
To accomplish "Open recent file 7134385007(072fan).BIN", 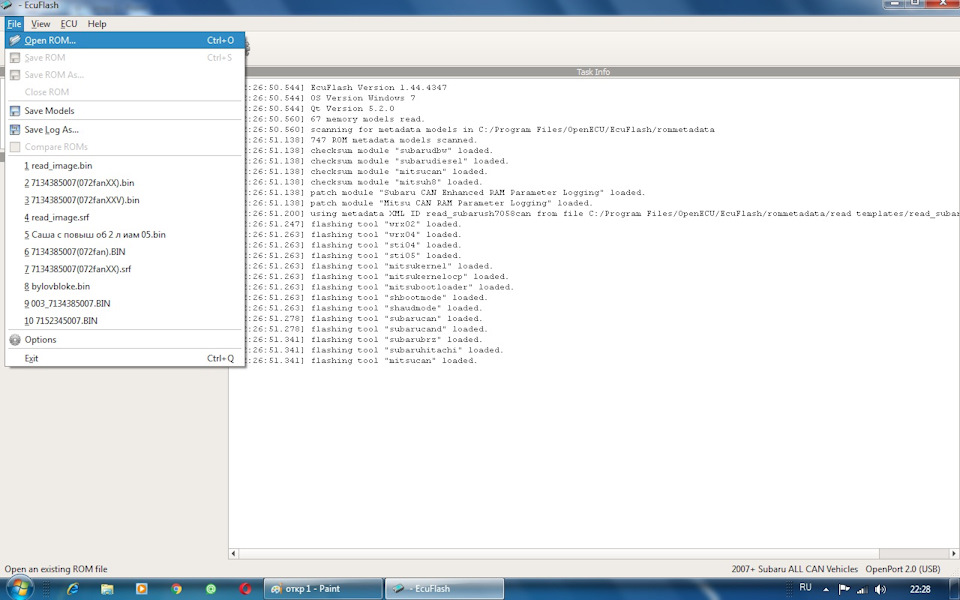I will (125, 252).
